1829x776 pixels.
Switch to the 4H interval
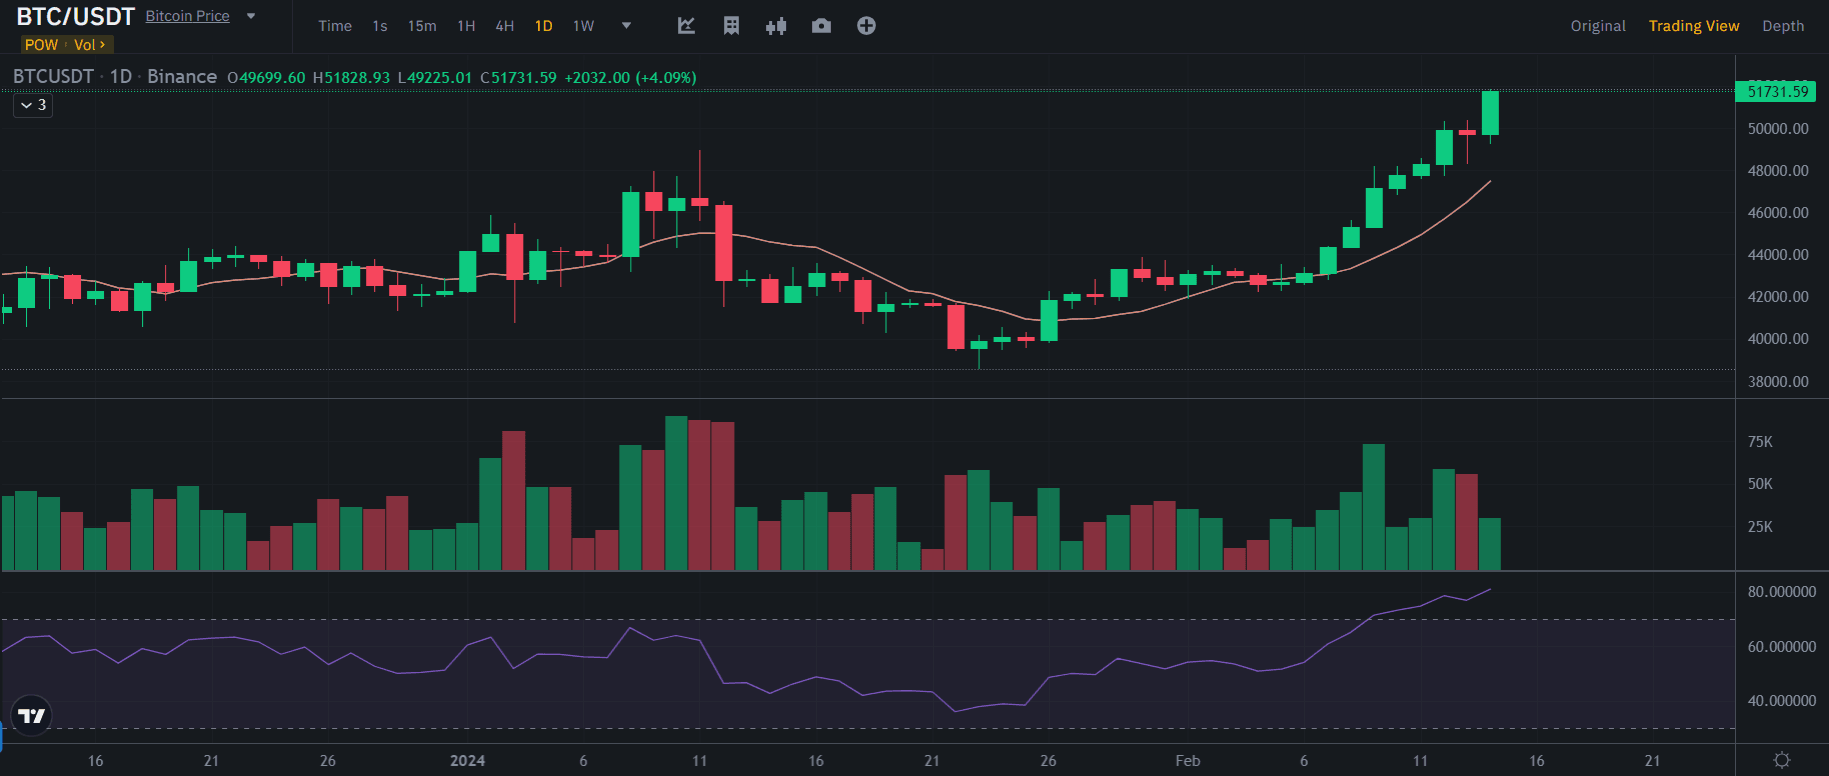tap(505, 26)
